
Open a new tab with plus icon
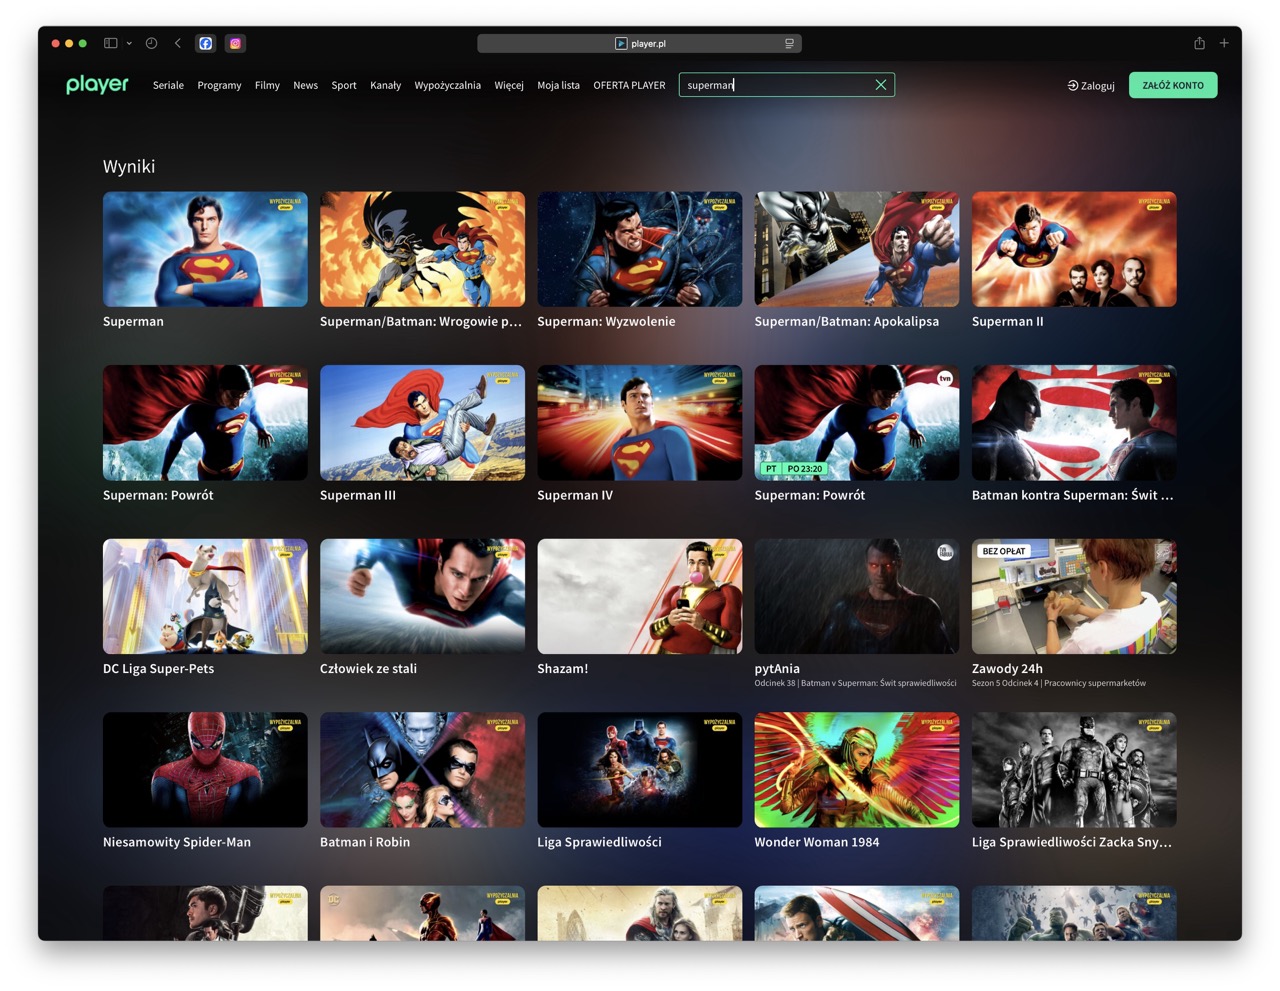pyautogui.click(x=1224, y=43)
